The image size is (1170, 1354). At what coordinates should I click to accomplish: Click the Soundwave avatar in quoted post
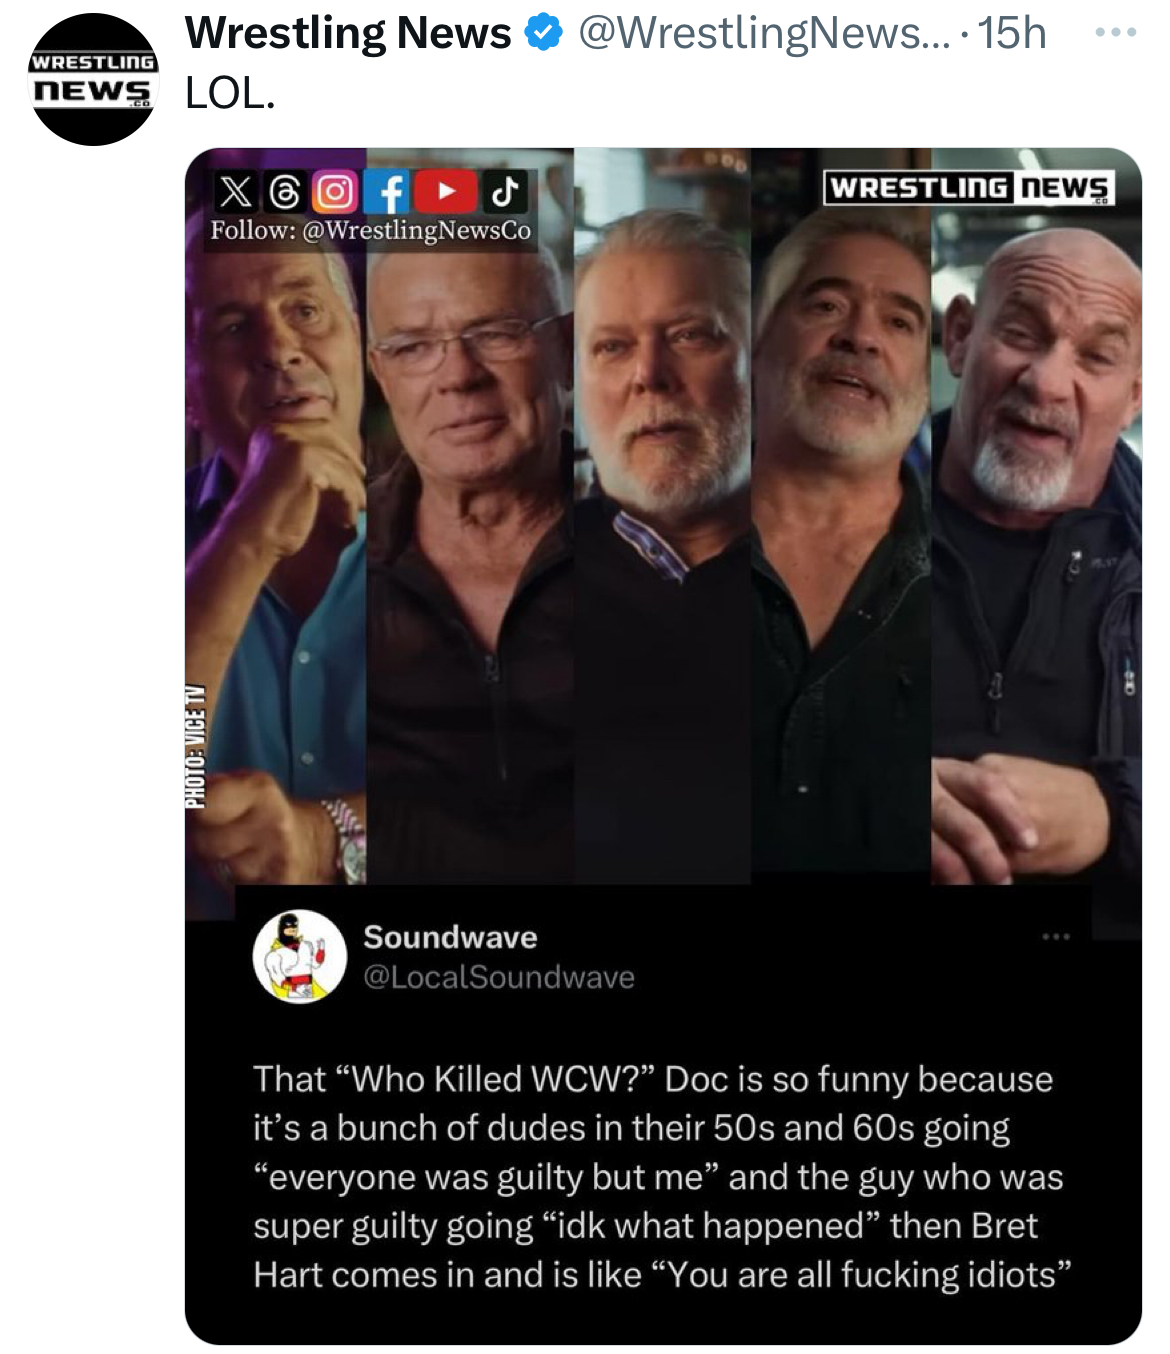[x=300, y=956]
